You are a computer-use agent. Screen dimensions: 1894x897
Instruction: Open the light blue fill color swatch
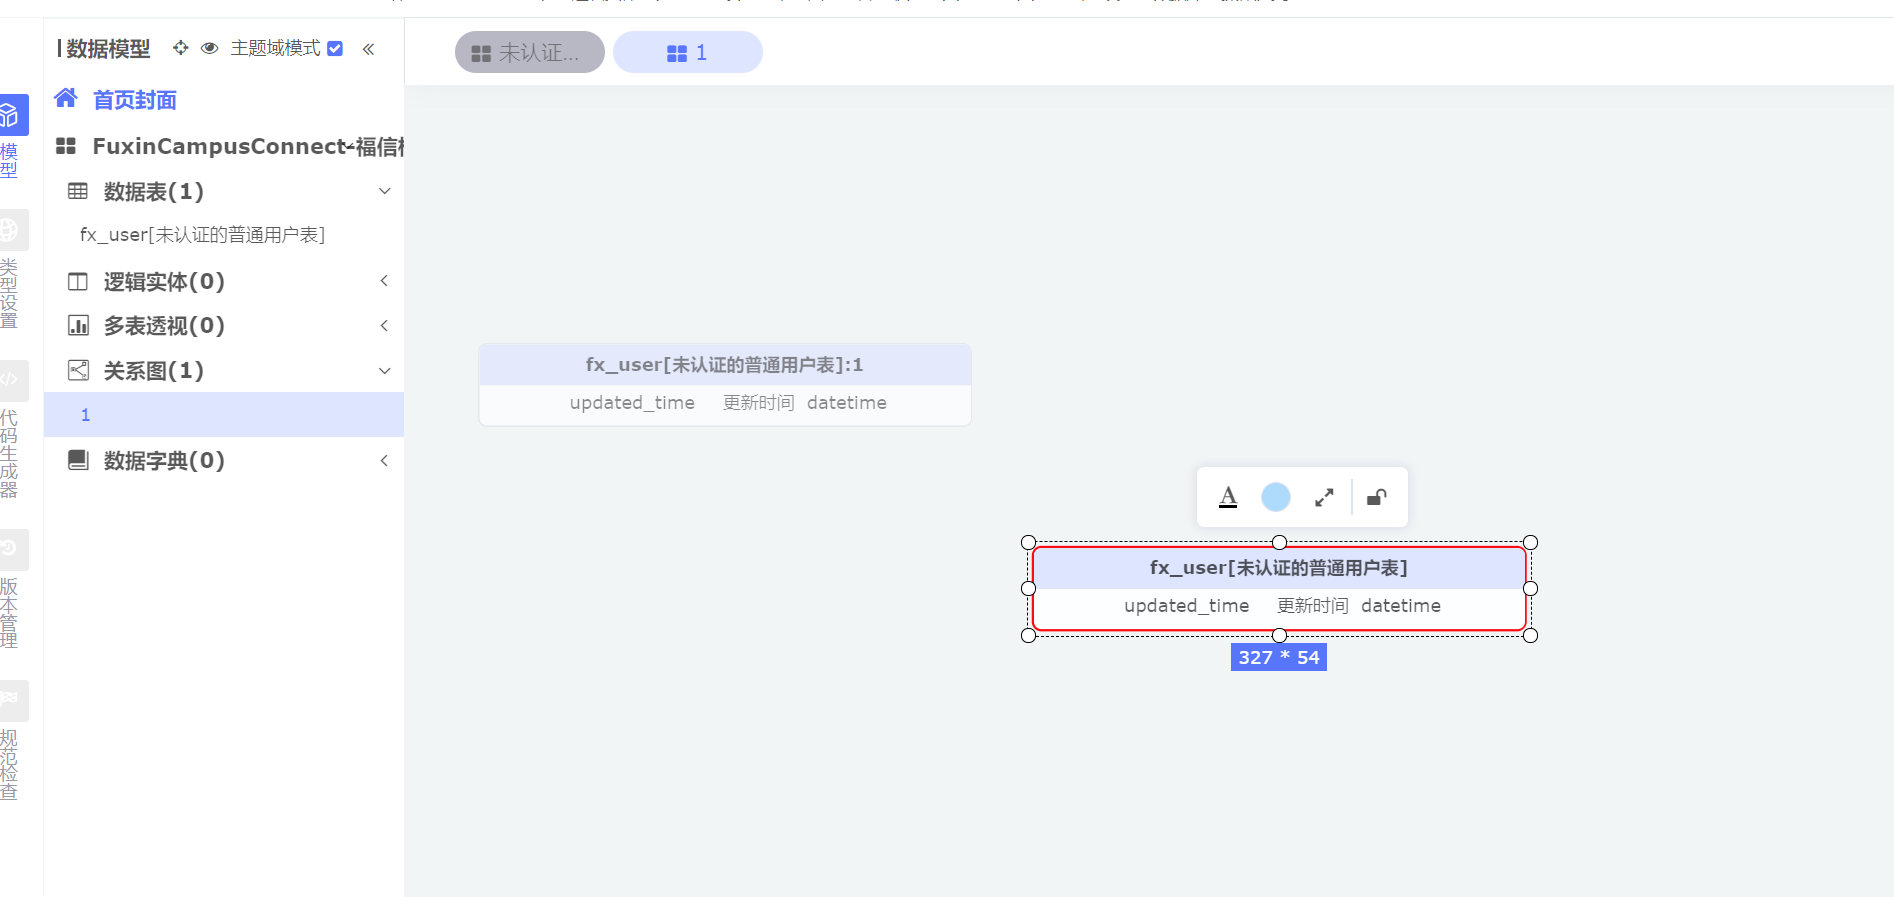coord(1276,497)
